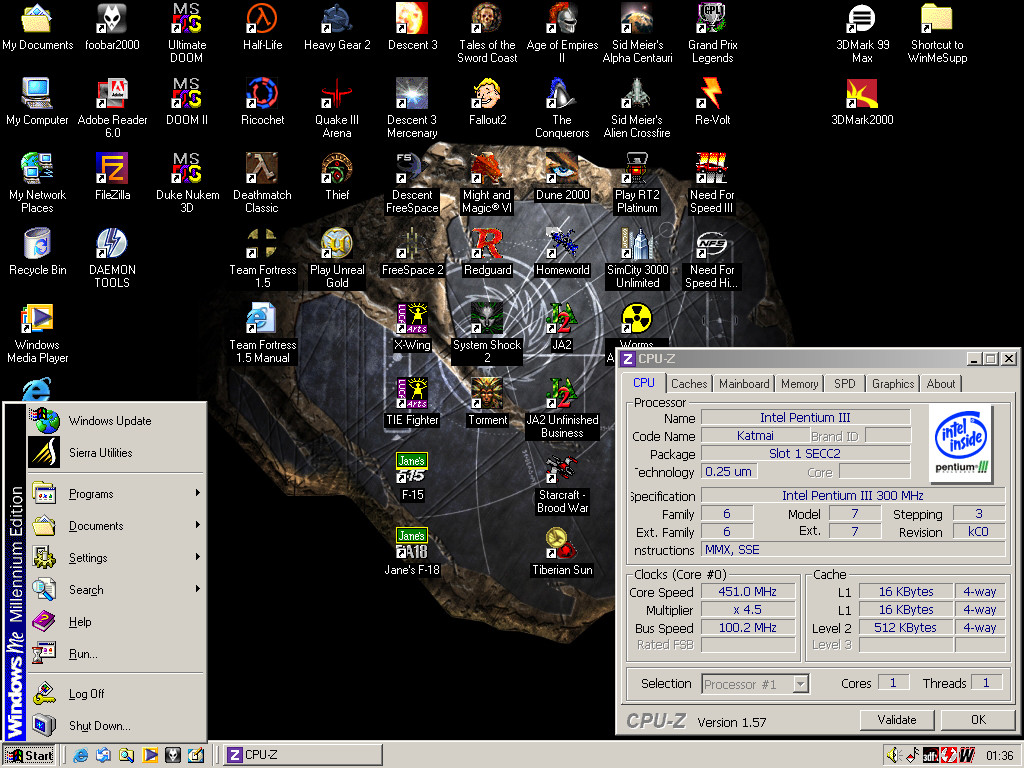Click the volume speaker tray icon
This screenshot has width=1024, height=768.
point(894,755)
